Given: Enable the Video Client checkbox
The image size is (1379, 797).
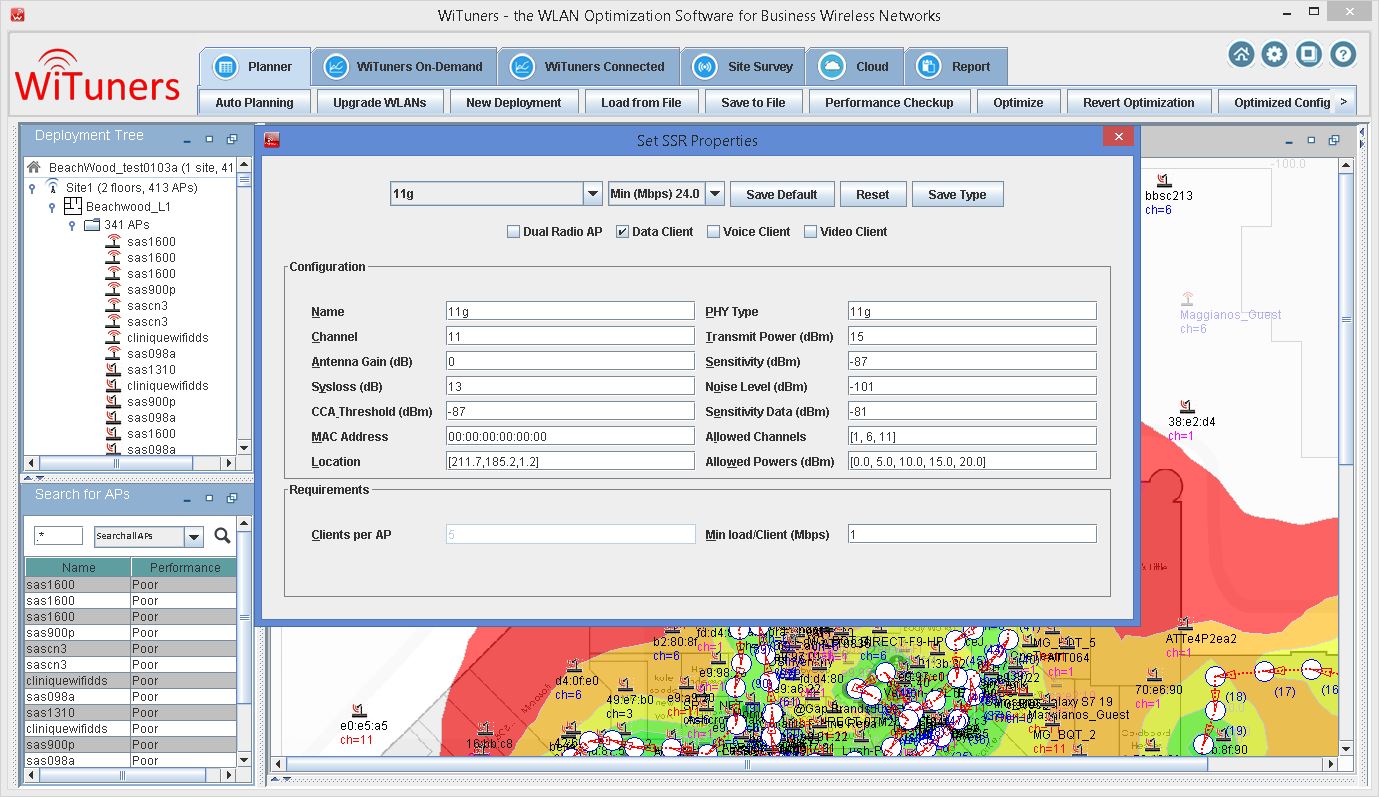Looking at the screenshot, I should point(810,231).
